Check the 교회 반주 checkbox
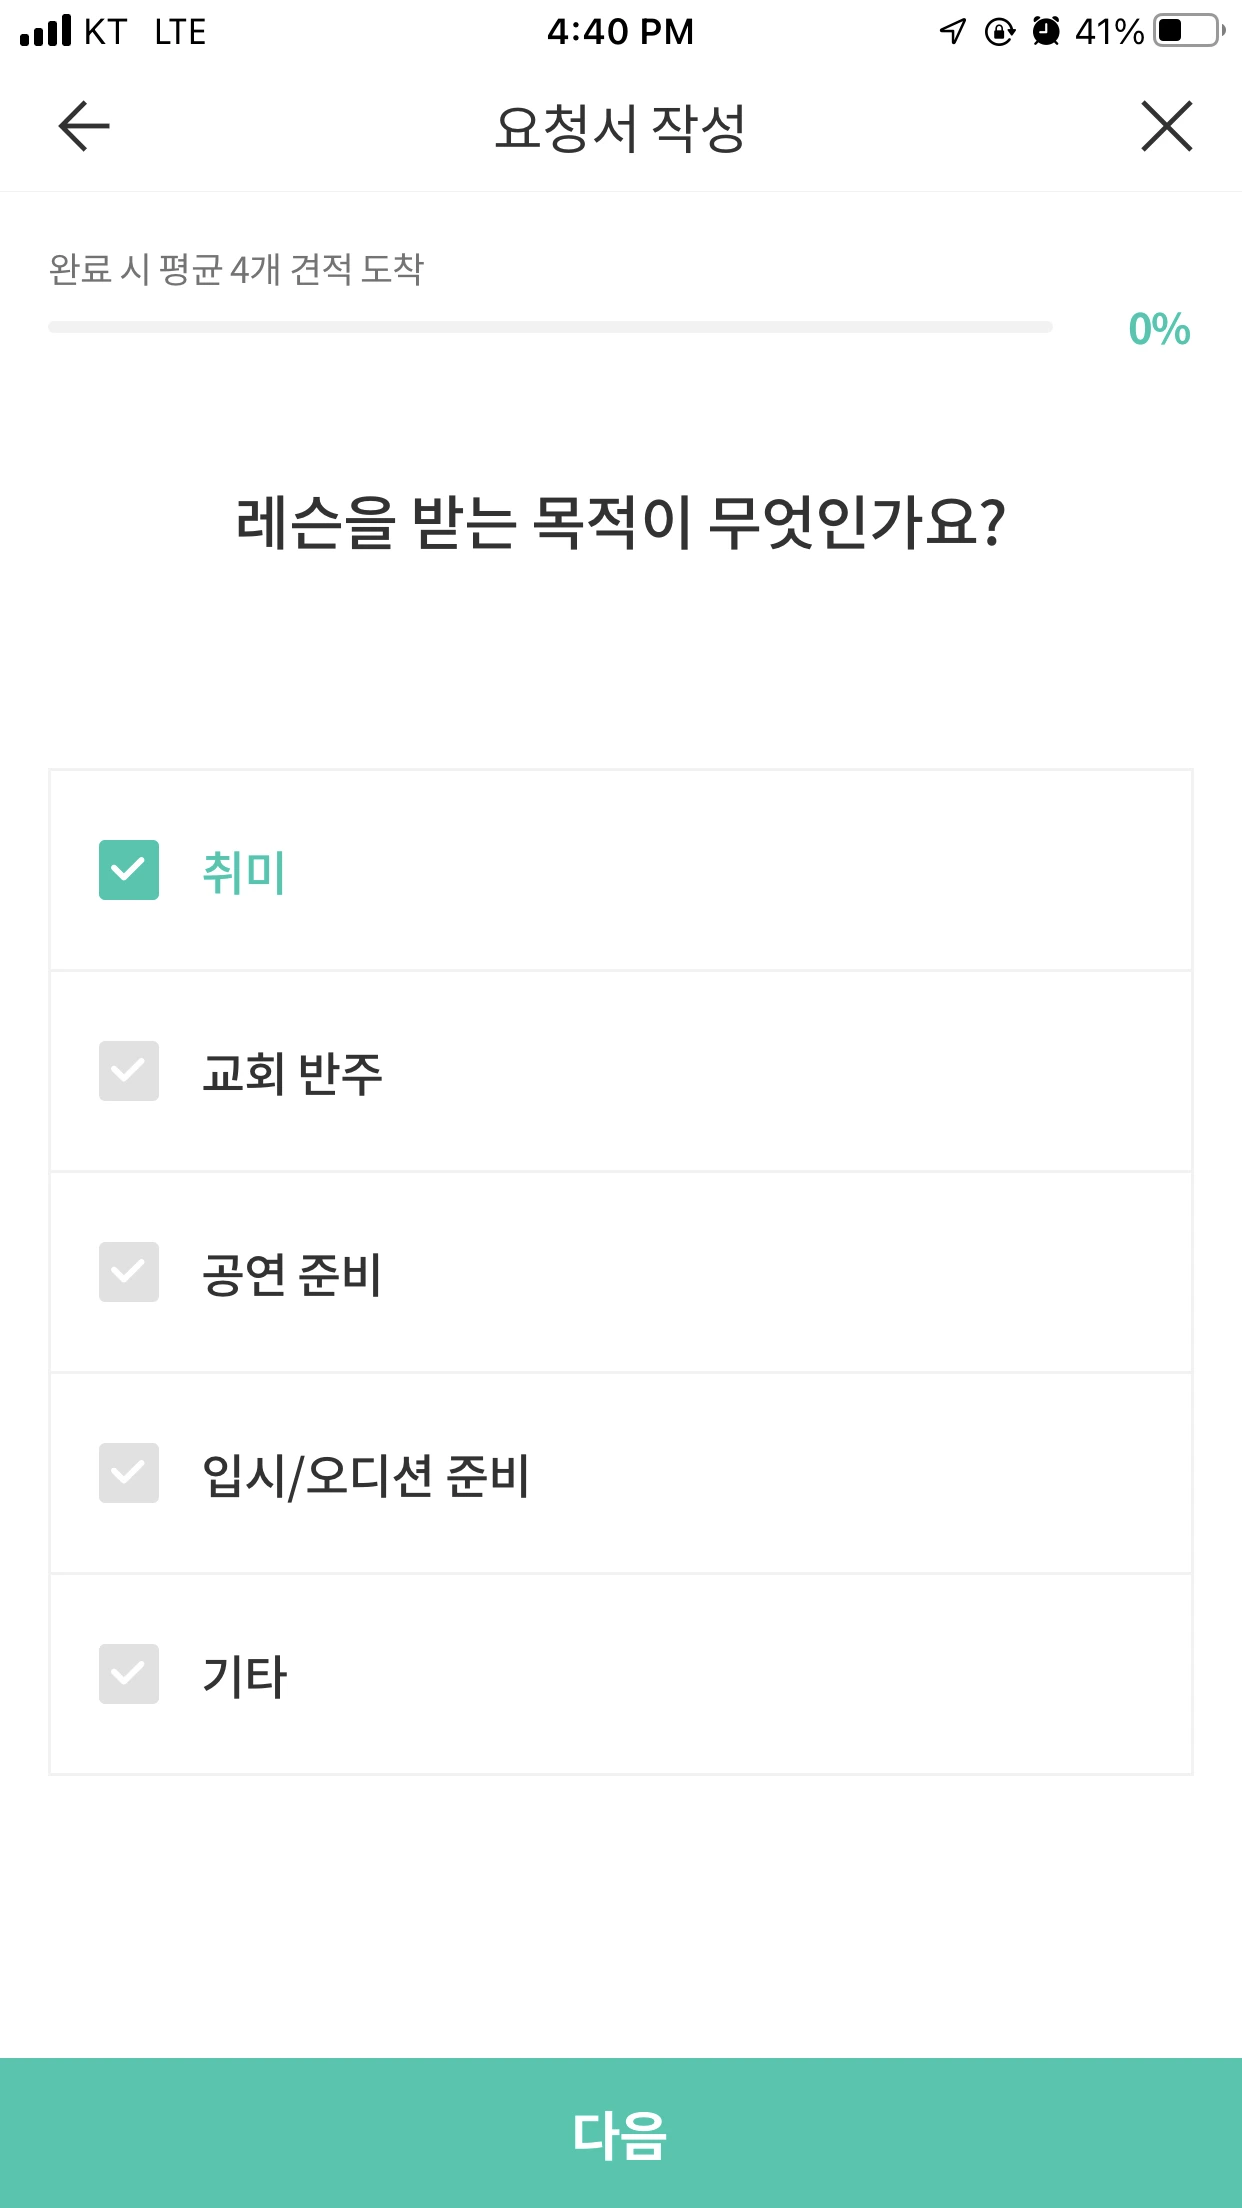The image size is (1242, 2208). pos(129,1071)
